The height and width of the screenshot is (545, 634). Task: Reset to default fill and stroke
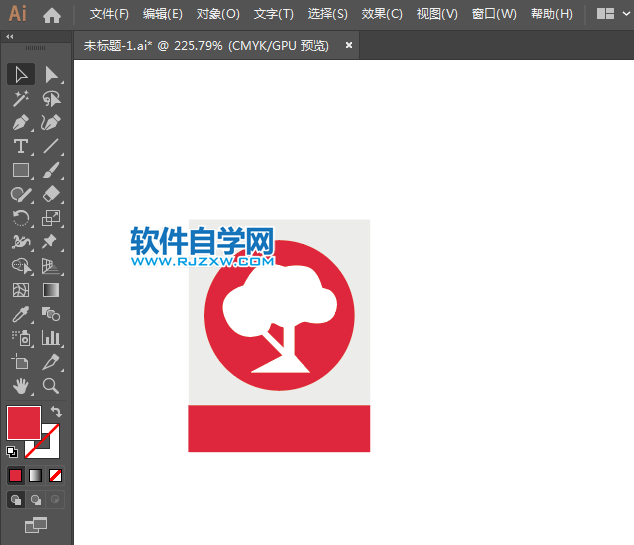(12, 452)
